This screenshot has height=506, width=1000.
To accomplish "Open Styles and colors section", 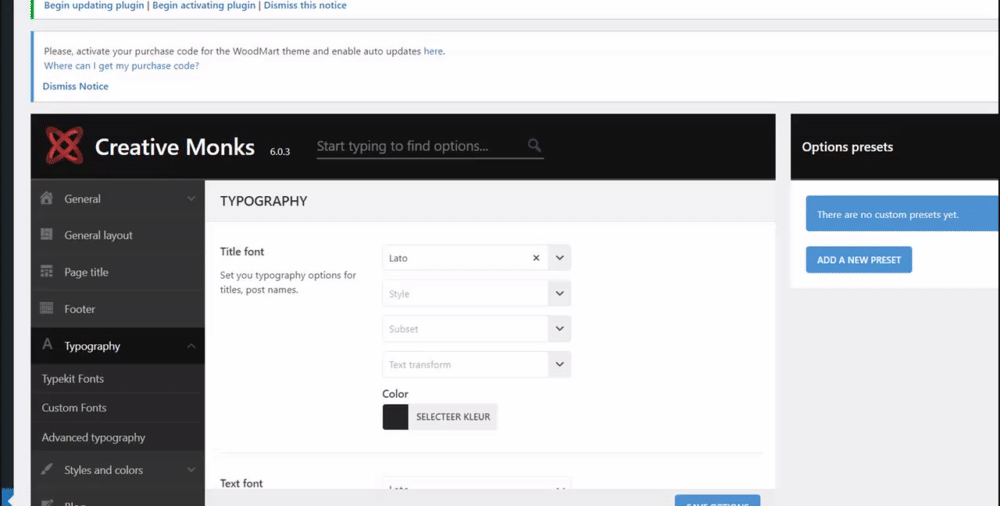I will (117, 470).
